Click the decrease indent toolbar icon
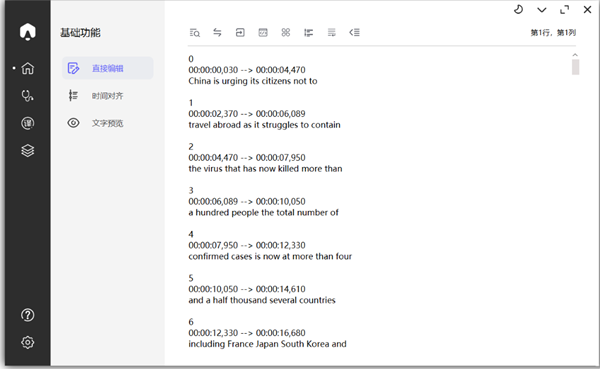 [x=354, y=33]
